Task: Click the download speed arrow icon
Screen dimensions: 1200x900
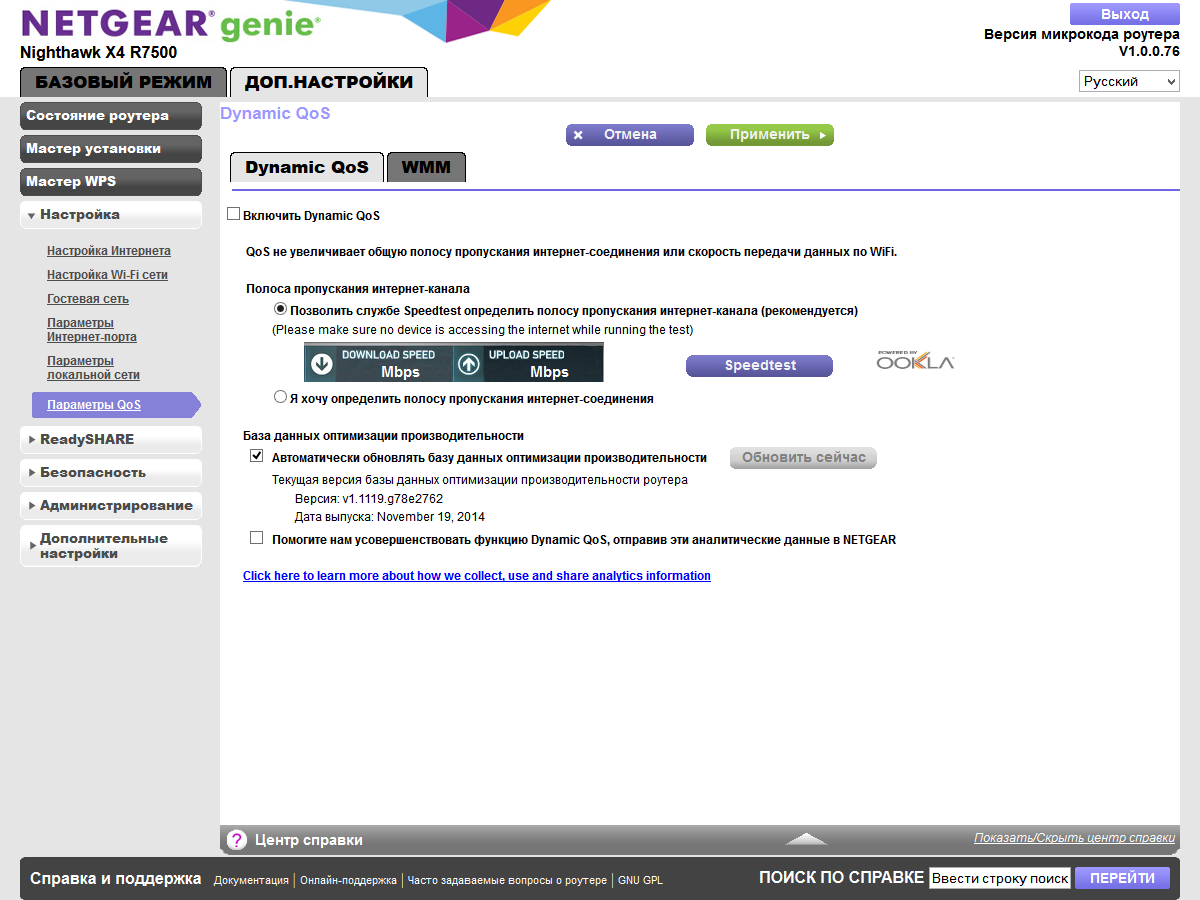Action: tap(322, 364)
